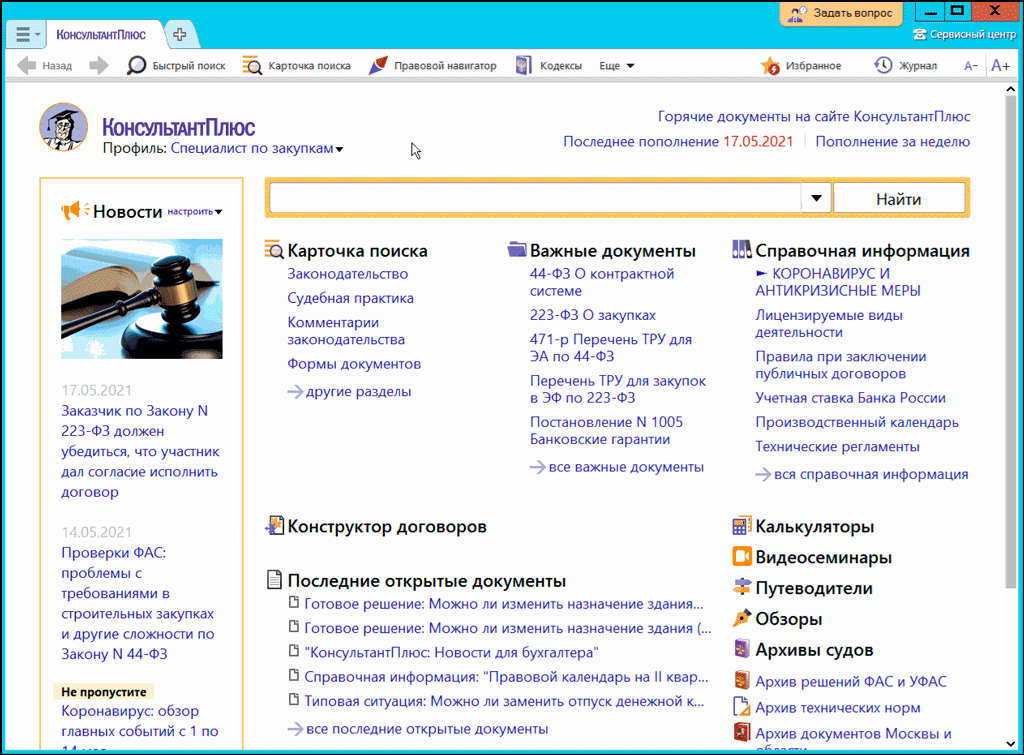Viewport: 1024px width, 755px height.
Task: Click the Сервисный центр phone icon
Action: [x=920, y=35]
